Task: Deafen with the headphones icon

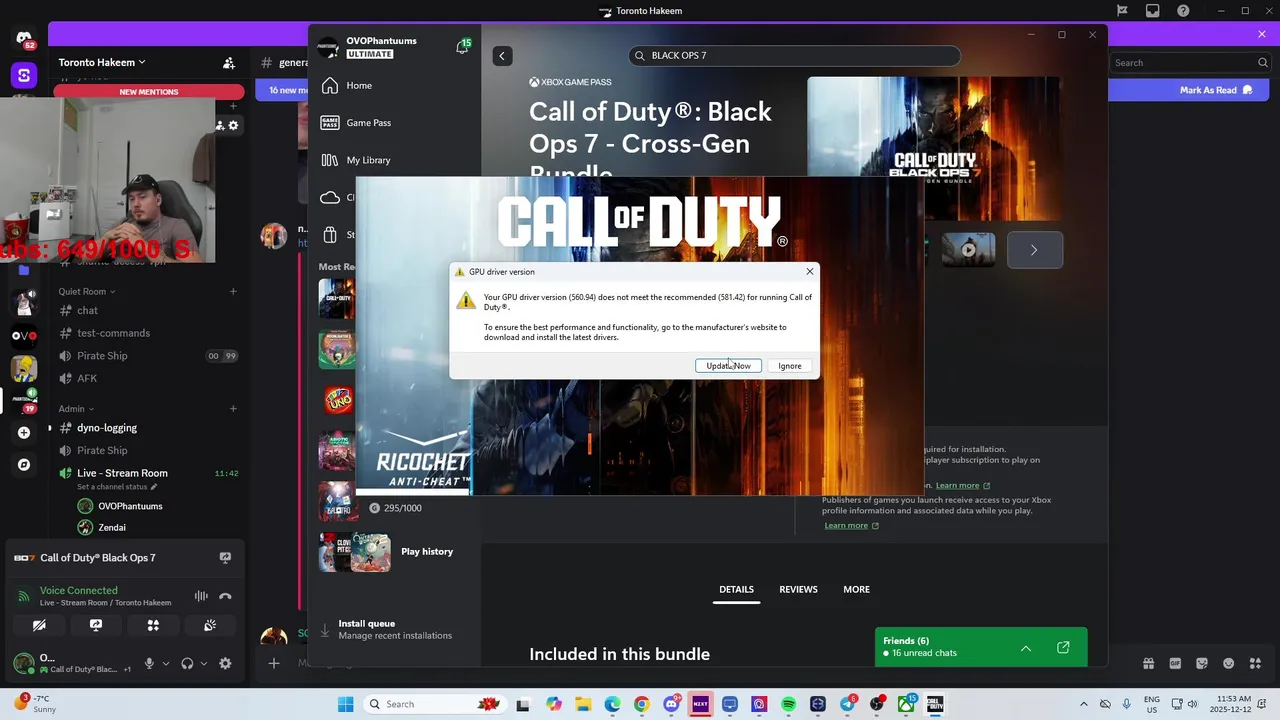Action: point(187,663)
